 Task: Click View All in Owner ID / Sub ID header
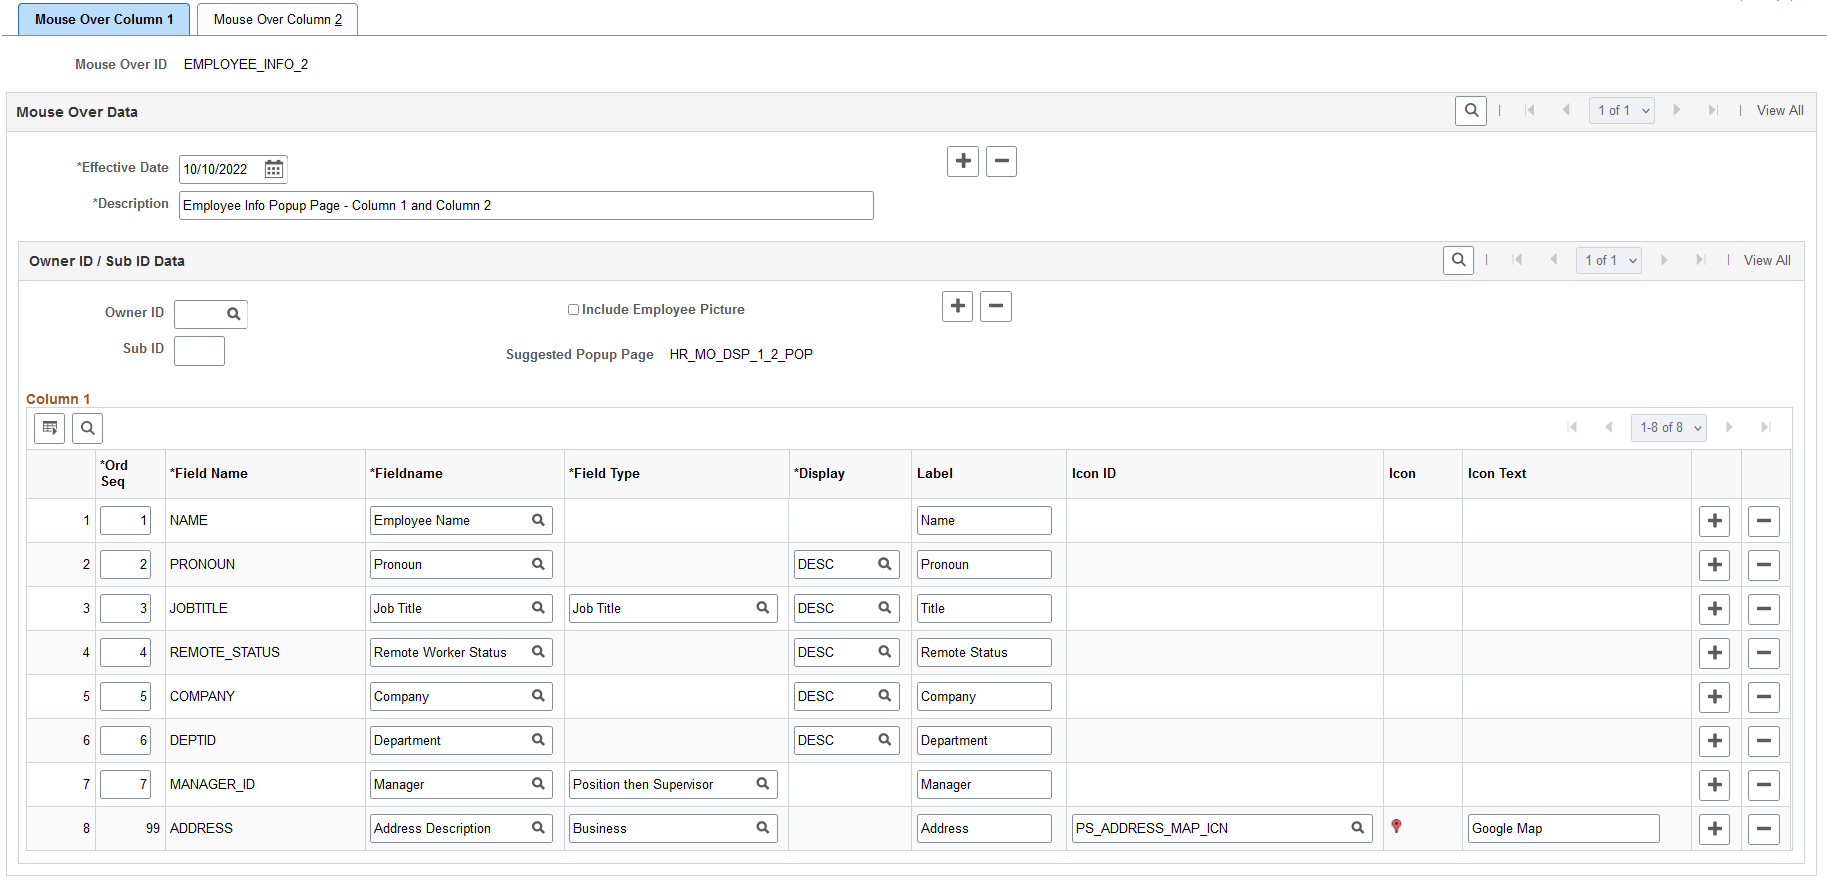[x=1767, y=260]
